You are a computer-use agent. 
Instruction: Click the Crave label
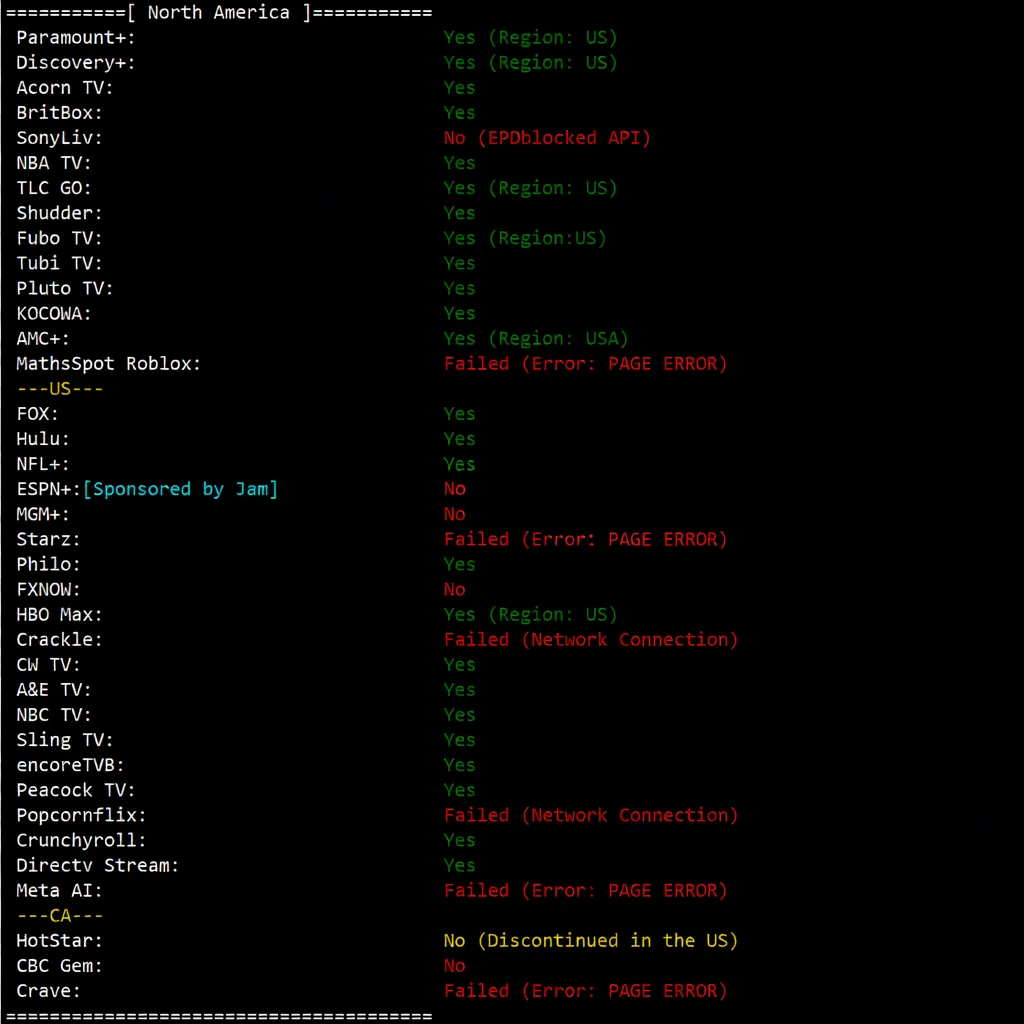click(48, 991)
